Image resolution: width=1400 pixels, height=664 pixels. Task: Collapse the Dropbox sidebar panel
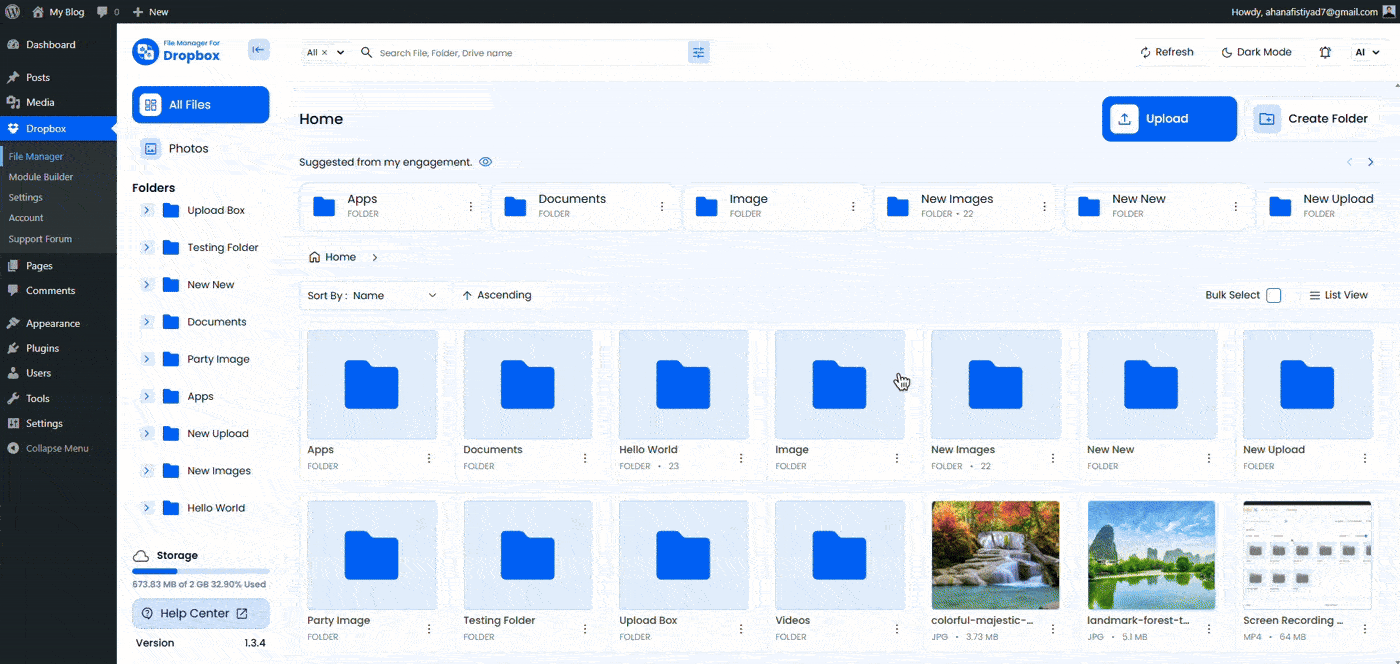point(258,50)
